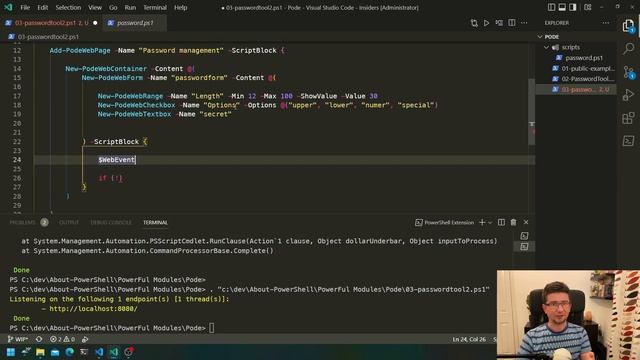Screen dimensions: 640x360
Task: Click the Ln 24, Col 26 cursor position
Action: point(469,339)
